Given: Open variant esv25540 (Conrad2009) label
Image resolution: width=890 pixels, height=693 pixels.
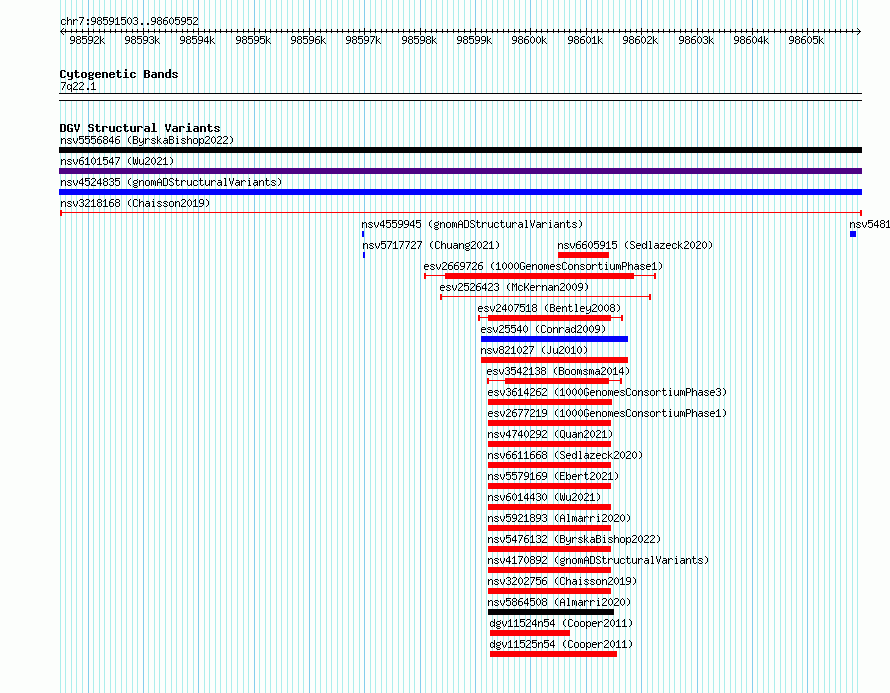Looking at the screenshot, I should click(543, 329).
